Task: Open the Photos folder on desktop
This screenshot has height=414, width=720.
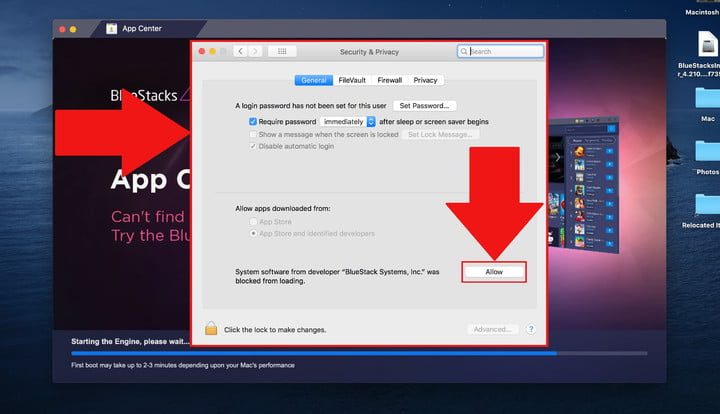Action: click(708, 151)
